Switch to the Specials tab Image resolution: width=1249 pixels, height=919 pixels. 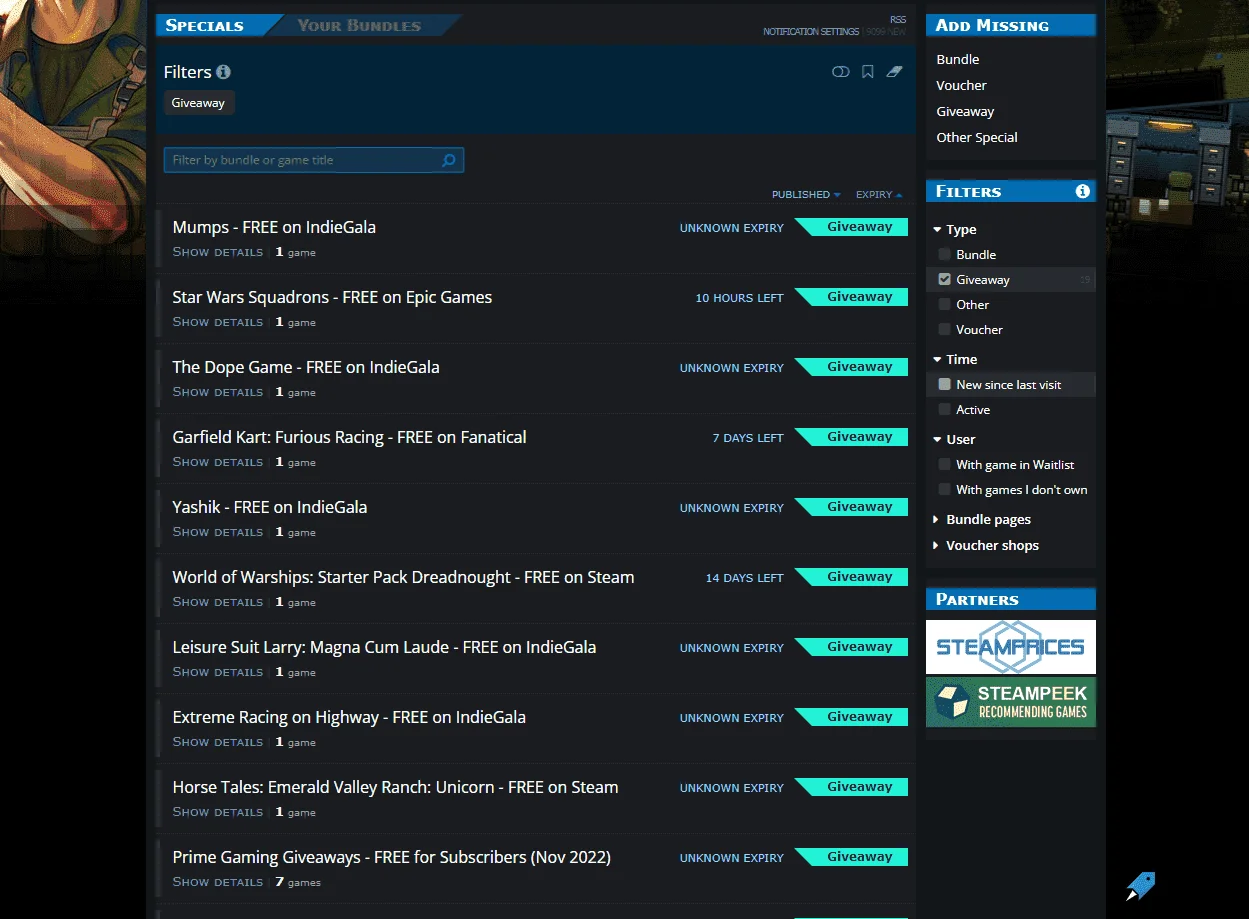[x=205, y=25]
